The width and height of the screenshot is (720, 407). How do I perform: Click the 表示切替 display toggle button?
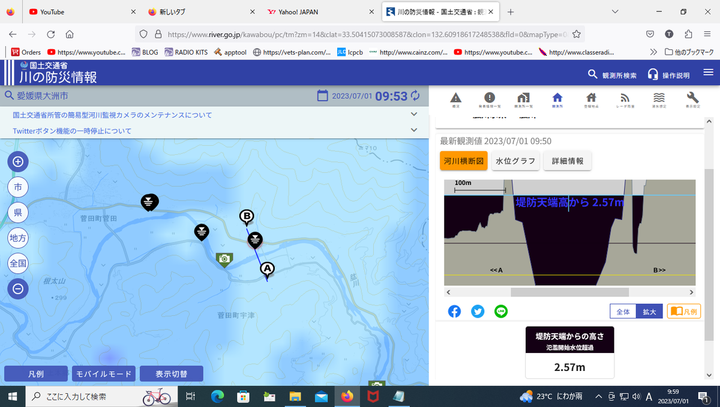(x=178, y=373)
